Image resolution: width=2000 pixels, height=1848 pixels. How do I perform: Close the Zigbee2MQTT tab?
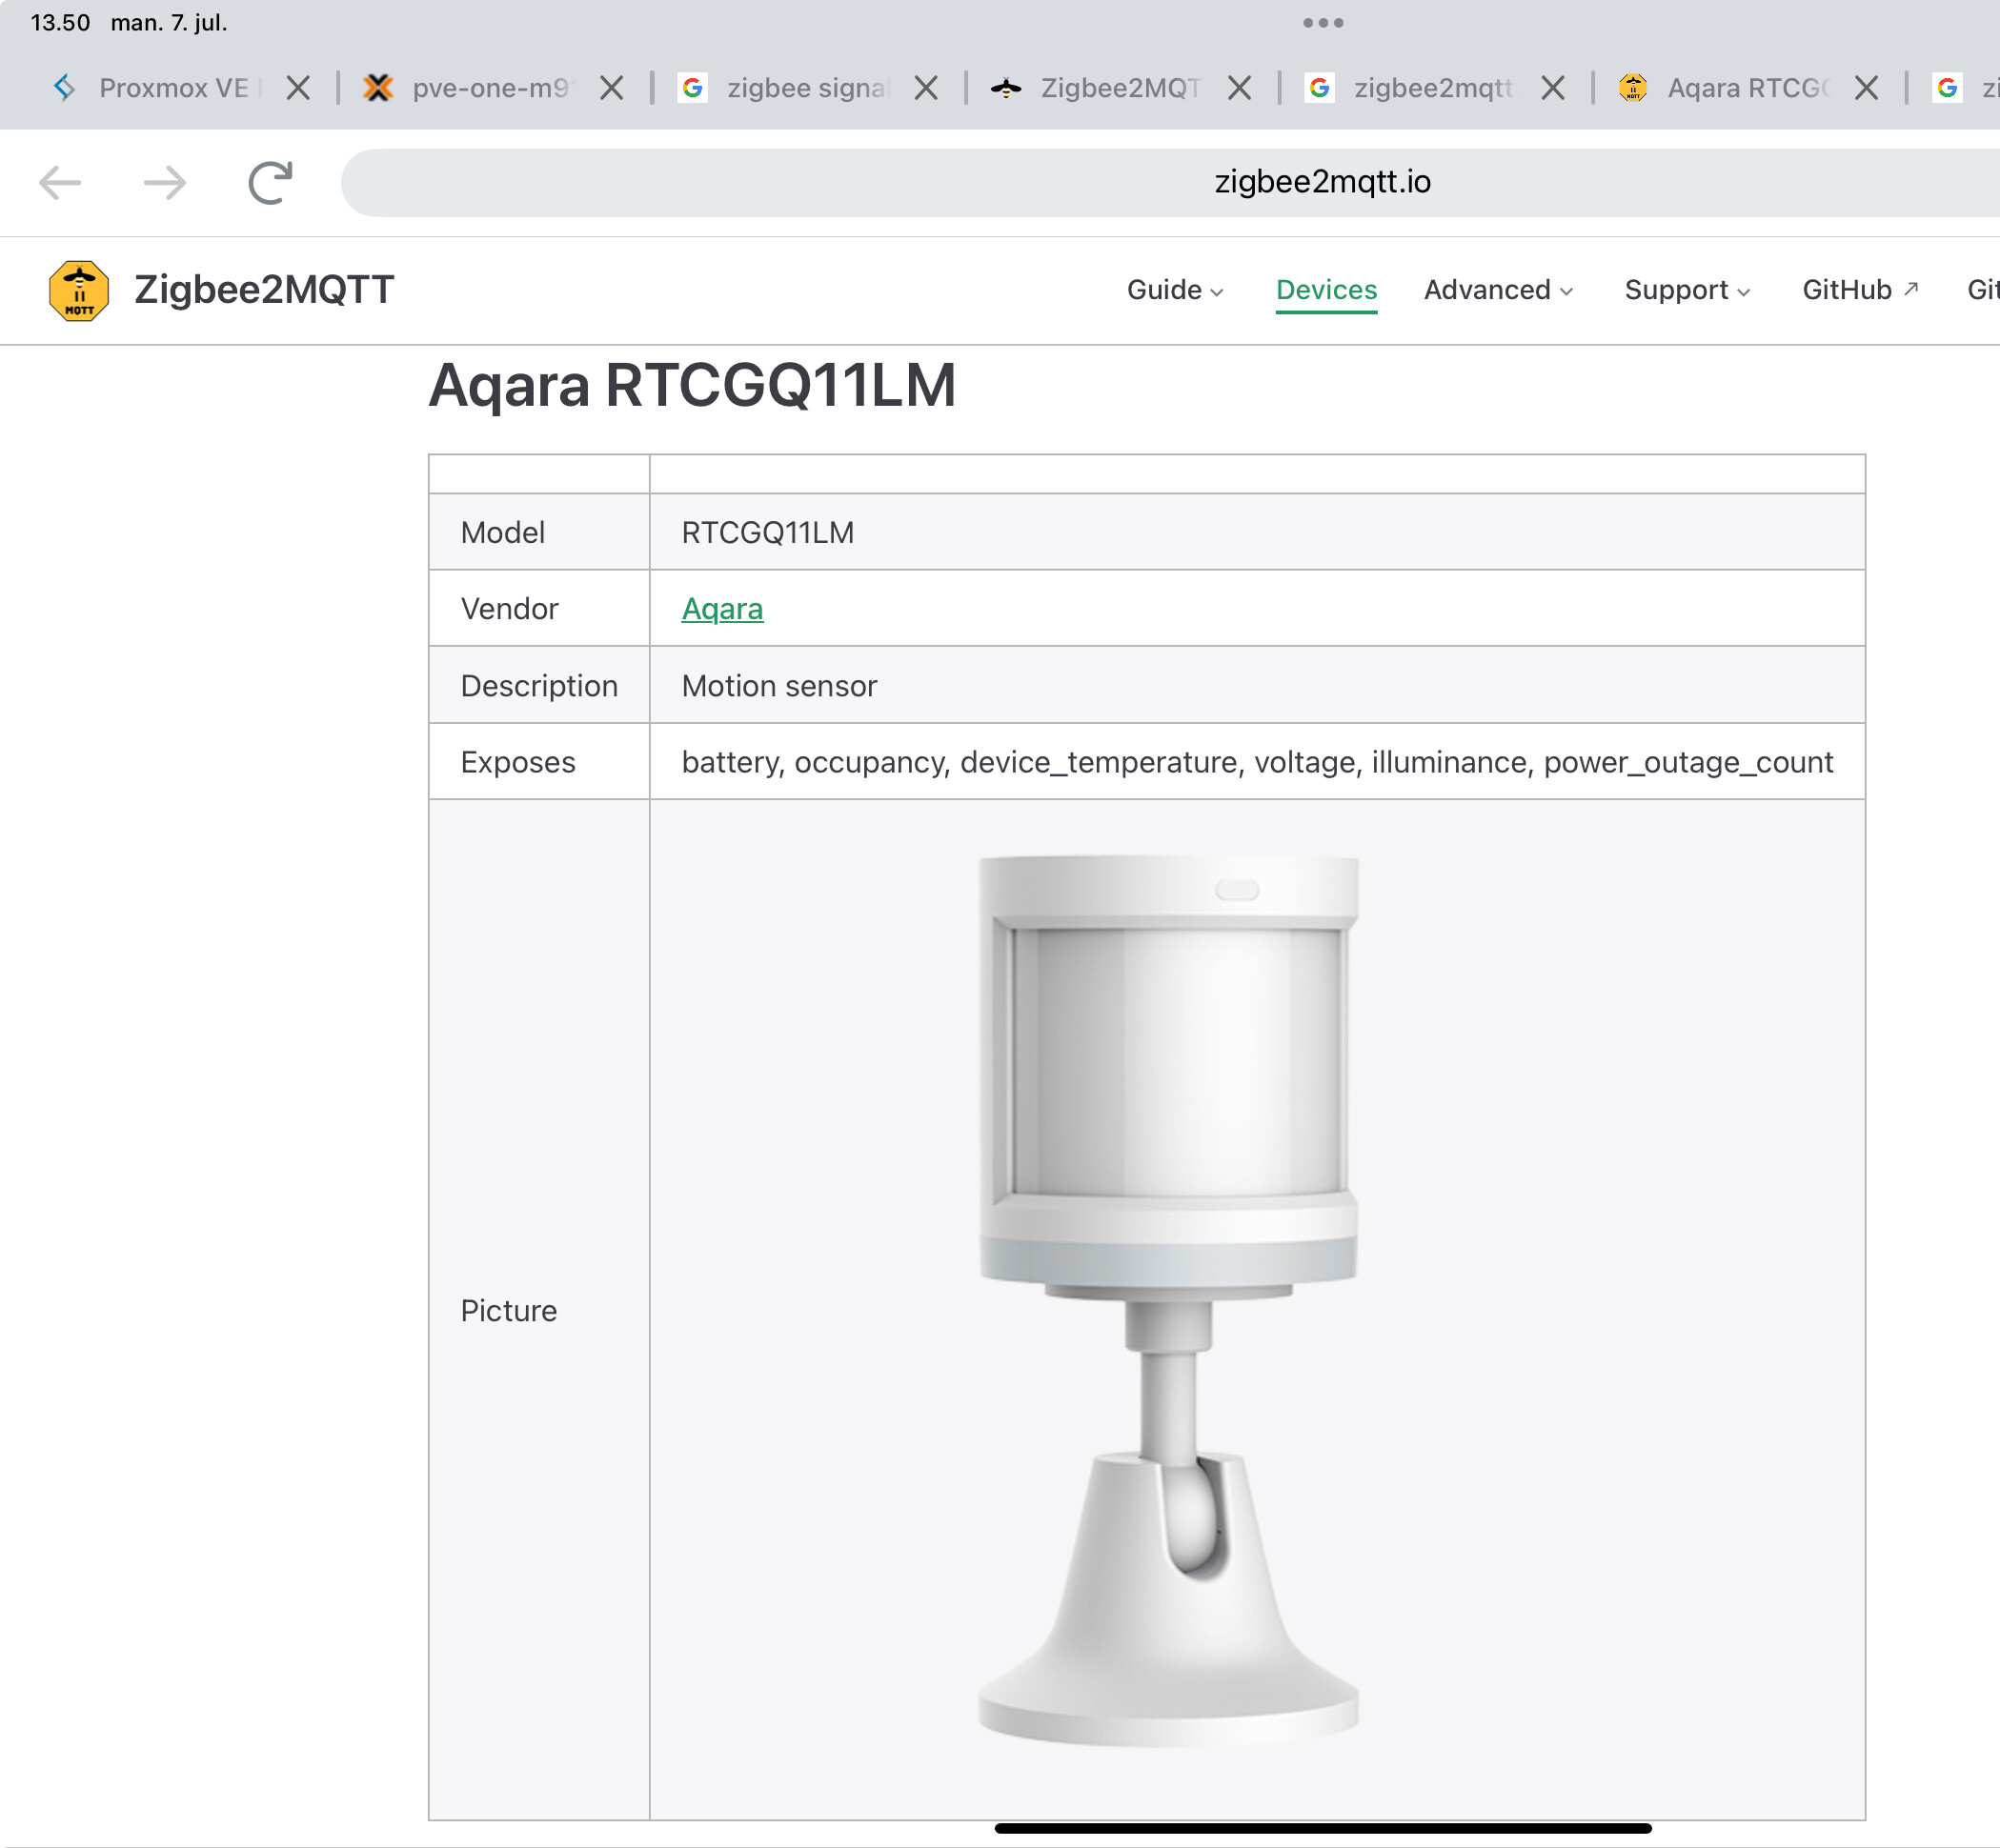(x=1240, y=88)
